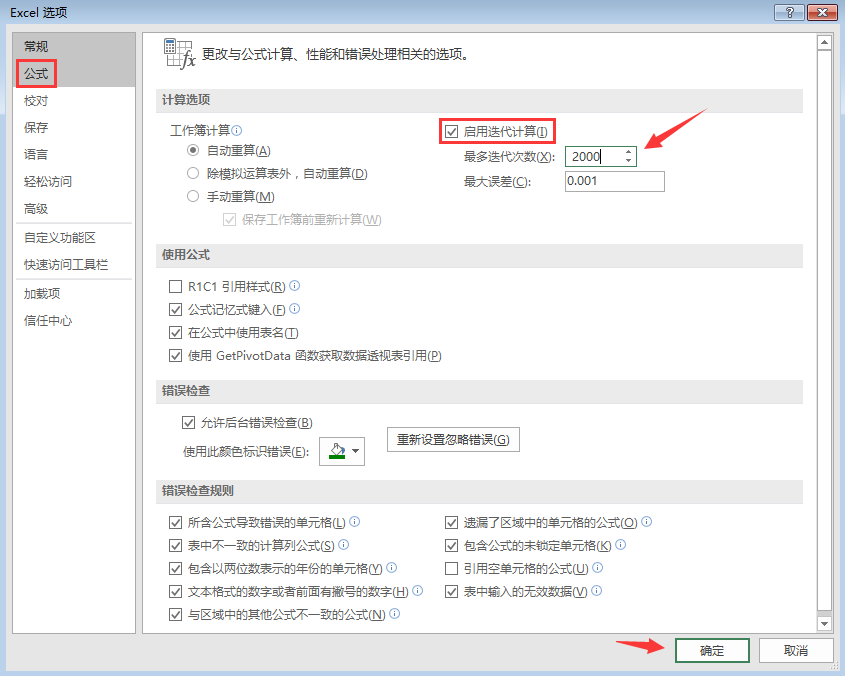This screenshot has width=845, height=676.
Task: Open the 校对 category
Action: click(x=74, y=100)
